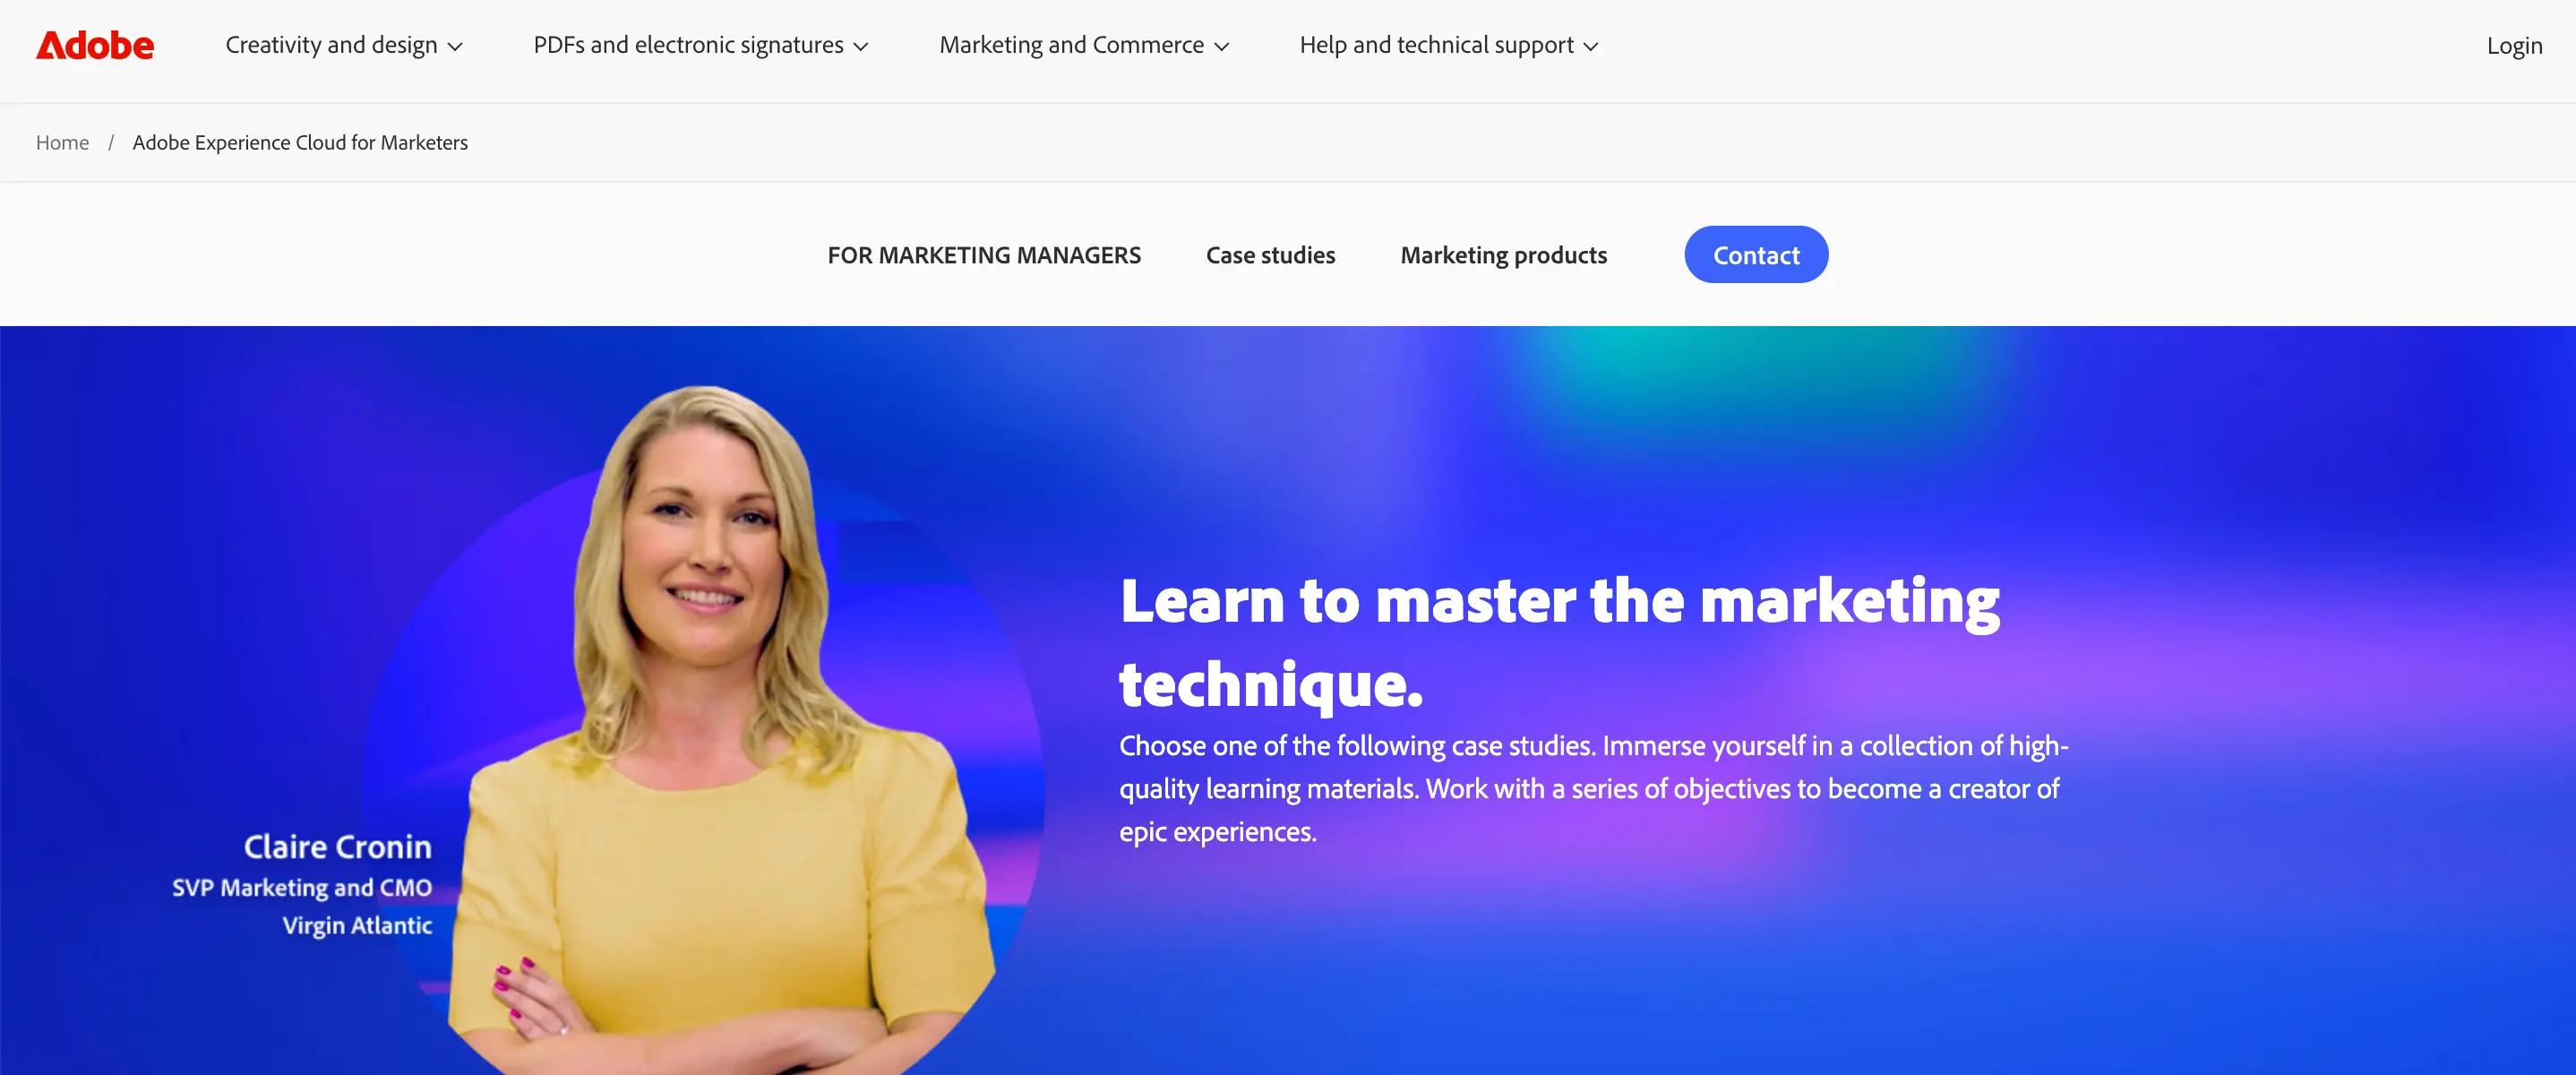This screenshot has height=1075, width=2576.
Task: Expand the chevron beside Creativity and design
Action: tap(455, 47)
